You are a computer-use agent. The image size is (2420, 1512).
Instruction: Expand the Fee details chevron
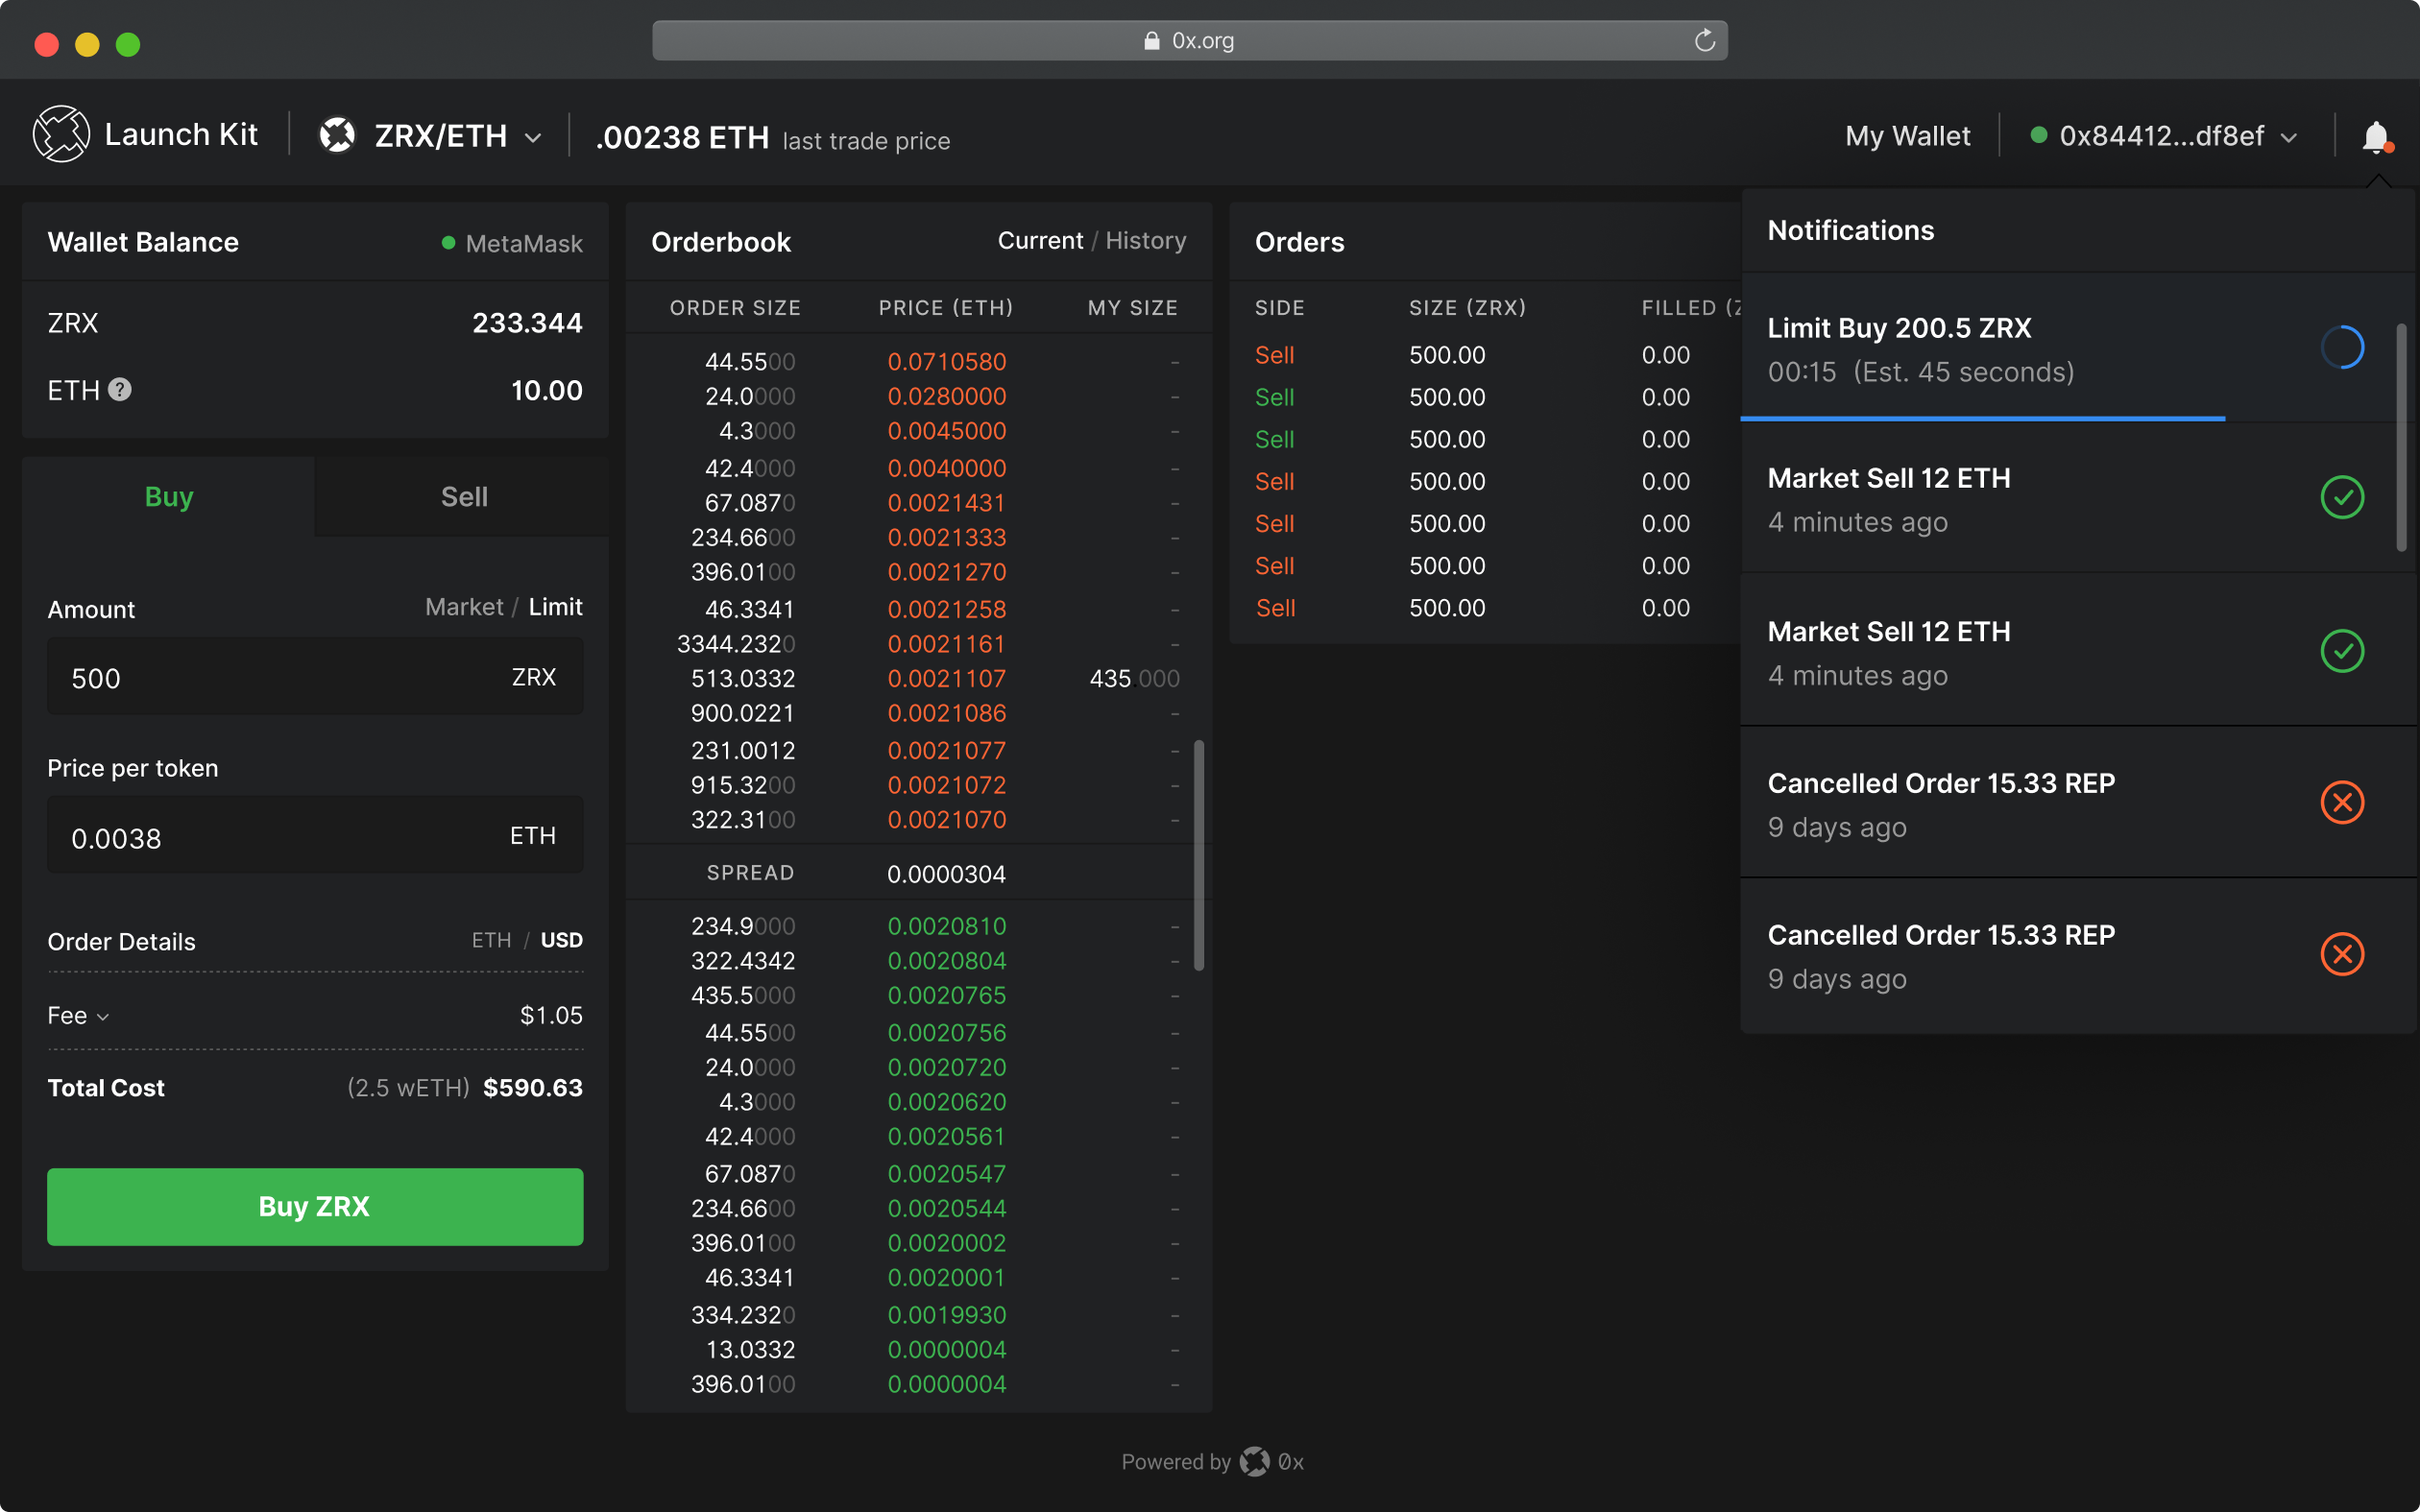pyautogui.click(x=103, y=1017)
